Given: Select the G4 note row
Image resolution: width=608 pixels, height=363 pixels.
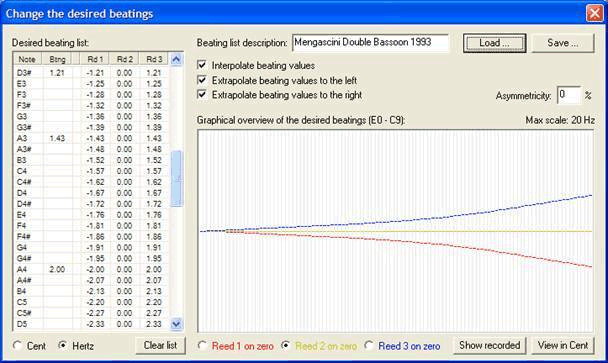Looking at the screenshot, I should tap(91, 247).
